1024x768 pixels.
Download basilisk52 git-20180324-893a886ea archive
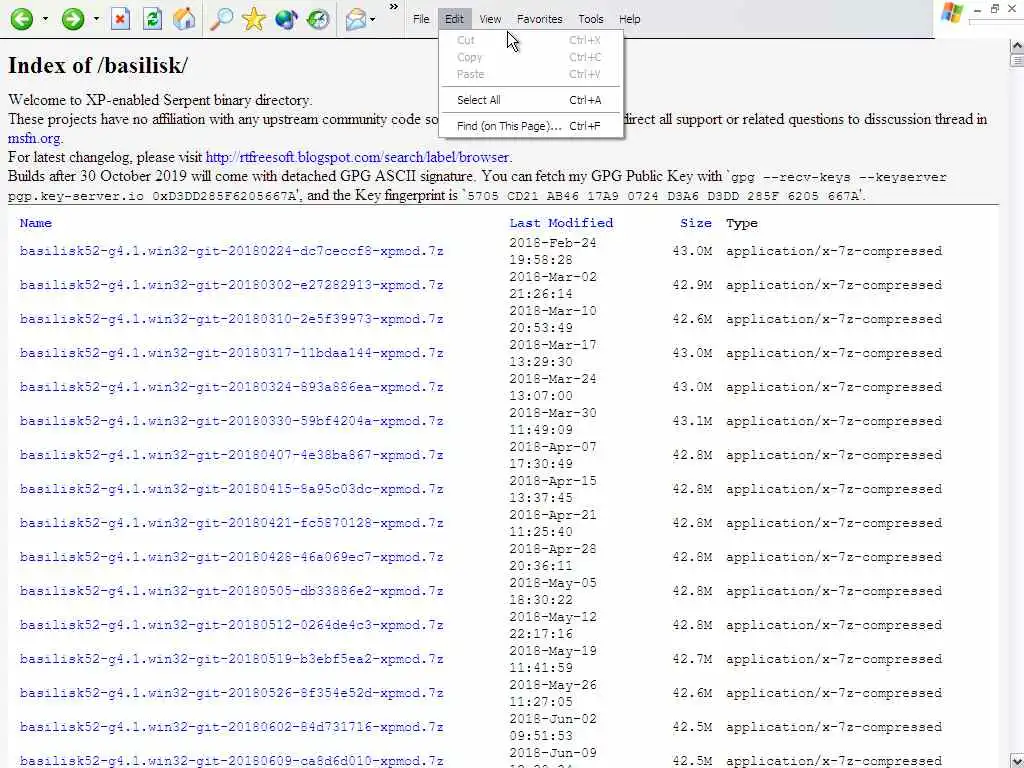click(x=231, y=387)
